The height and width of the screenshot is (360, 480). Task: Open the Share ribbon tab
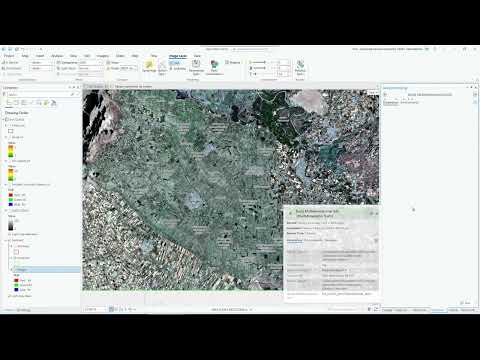point(120,56)
